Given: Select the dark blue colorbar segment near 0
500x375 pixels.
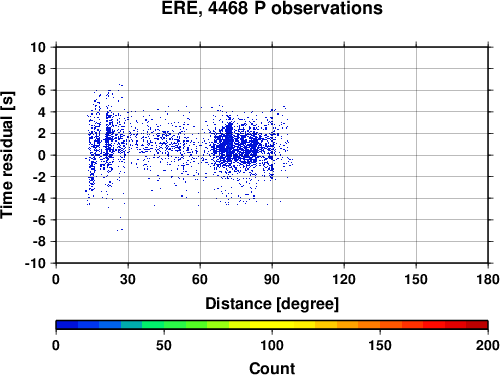Looking at the screenshot, I should (x=67, y=325).
